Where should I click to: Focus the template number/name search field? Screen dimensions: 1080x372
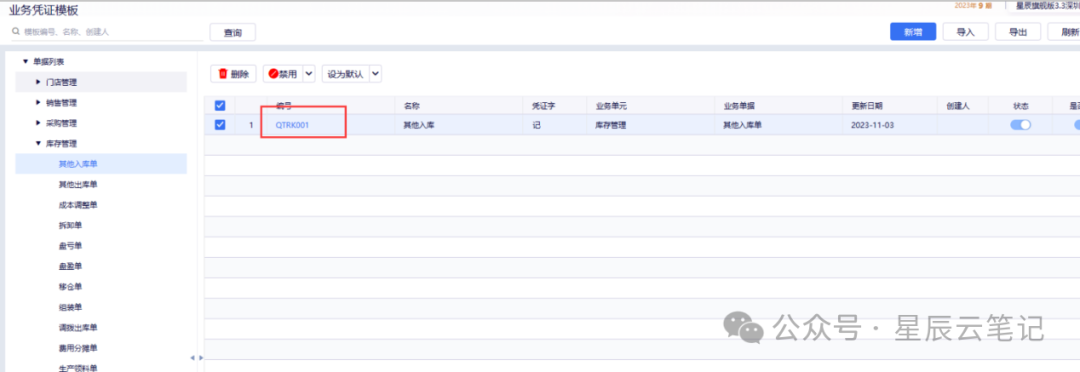107,32
